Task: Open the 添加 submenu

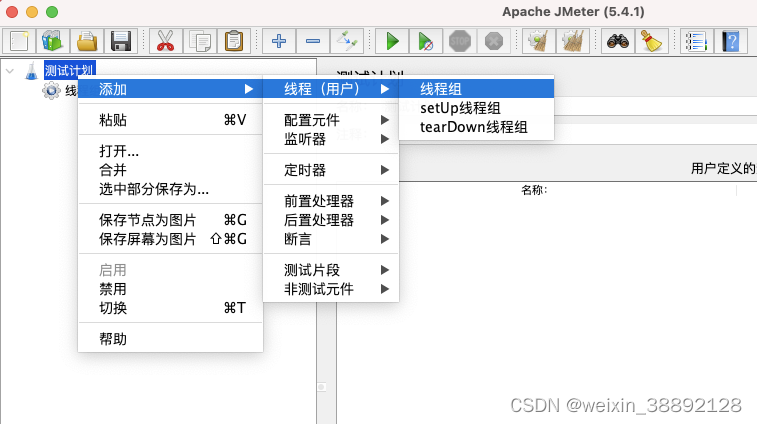Action: click(x=170, y=89)
